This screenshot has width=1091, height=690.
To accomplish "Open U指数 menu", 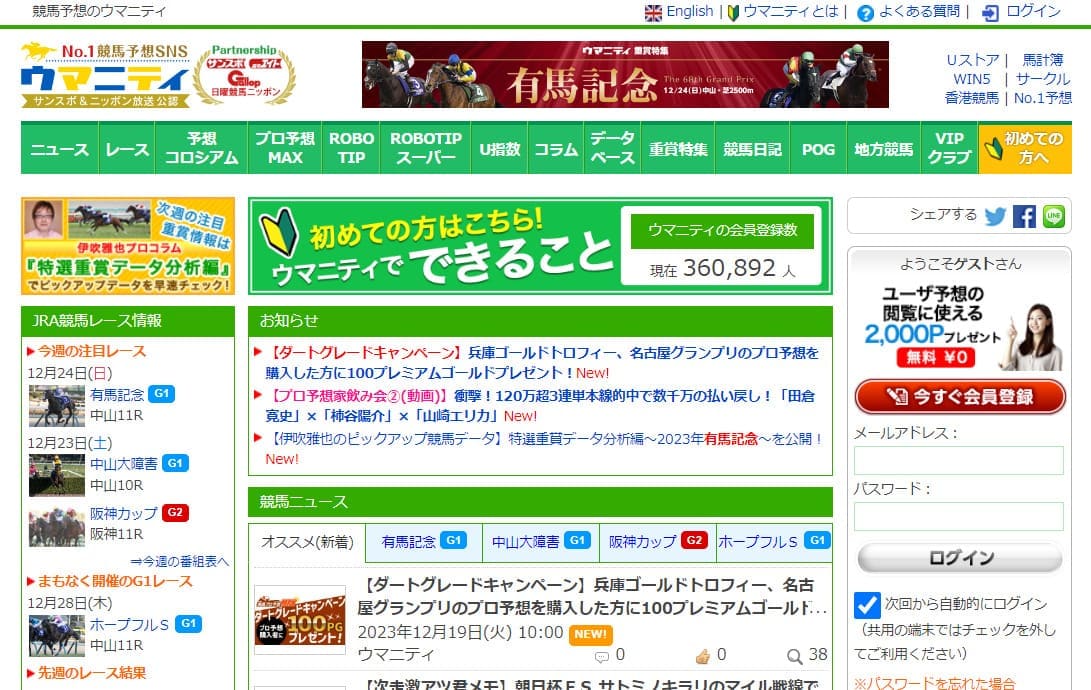I will (x=500, y=148).
